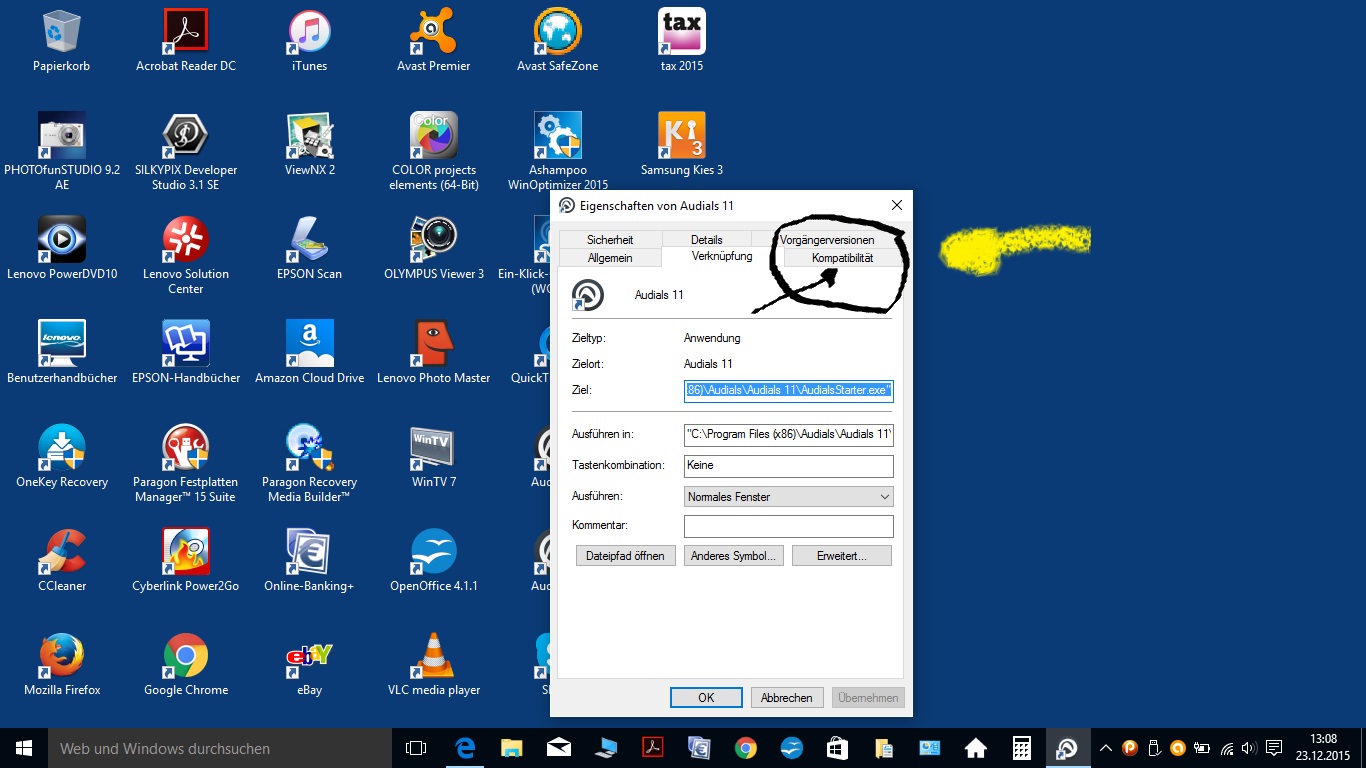Select OpenOffice 4.1.1 shortcut
The height and width of the screenshot is (768, 1366).
pos(434,561)
